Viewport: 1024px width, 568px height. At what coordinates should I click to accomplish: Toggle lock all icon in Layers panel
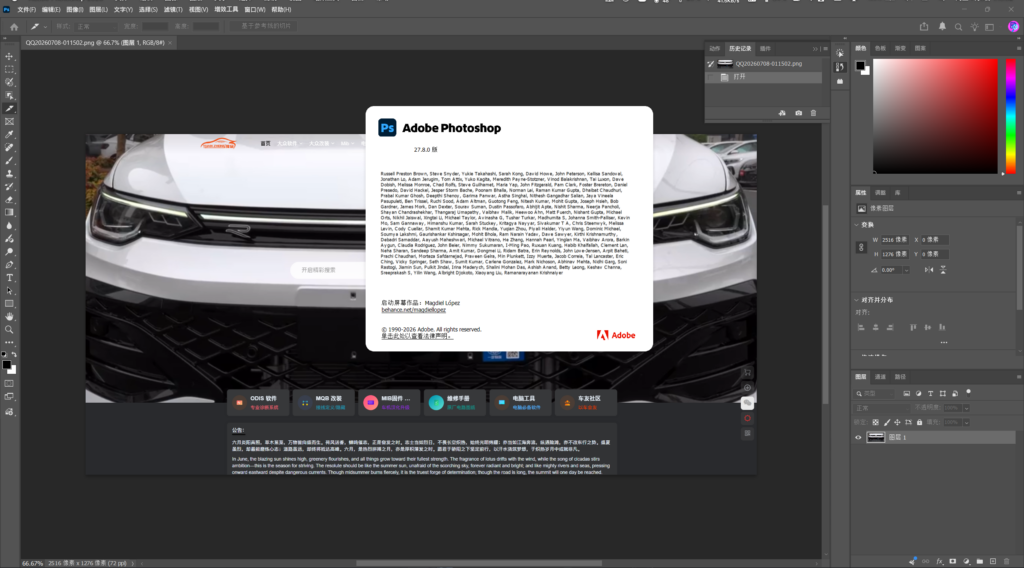(x=920, y=422)
